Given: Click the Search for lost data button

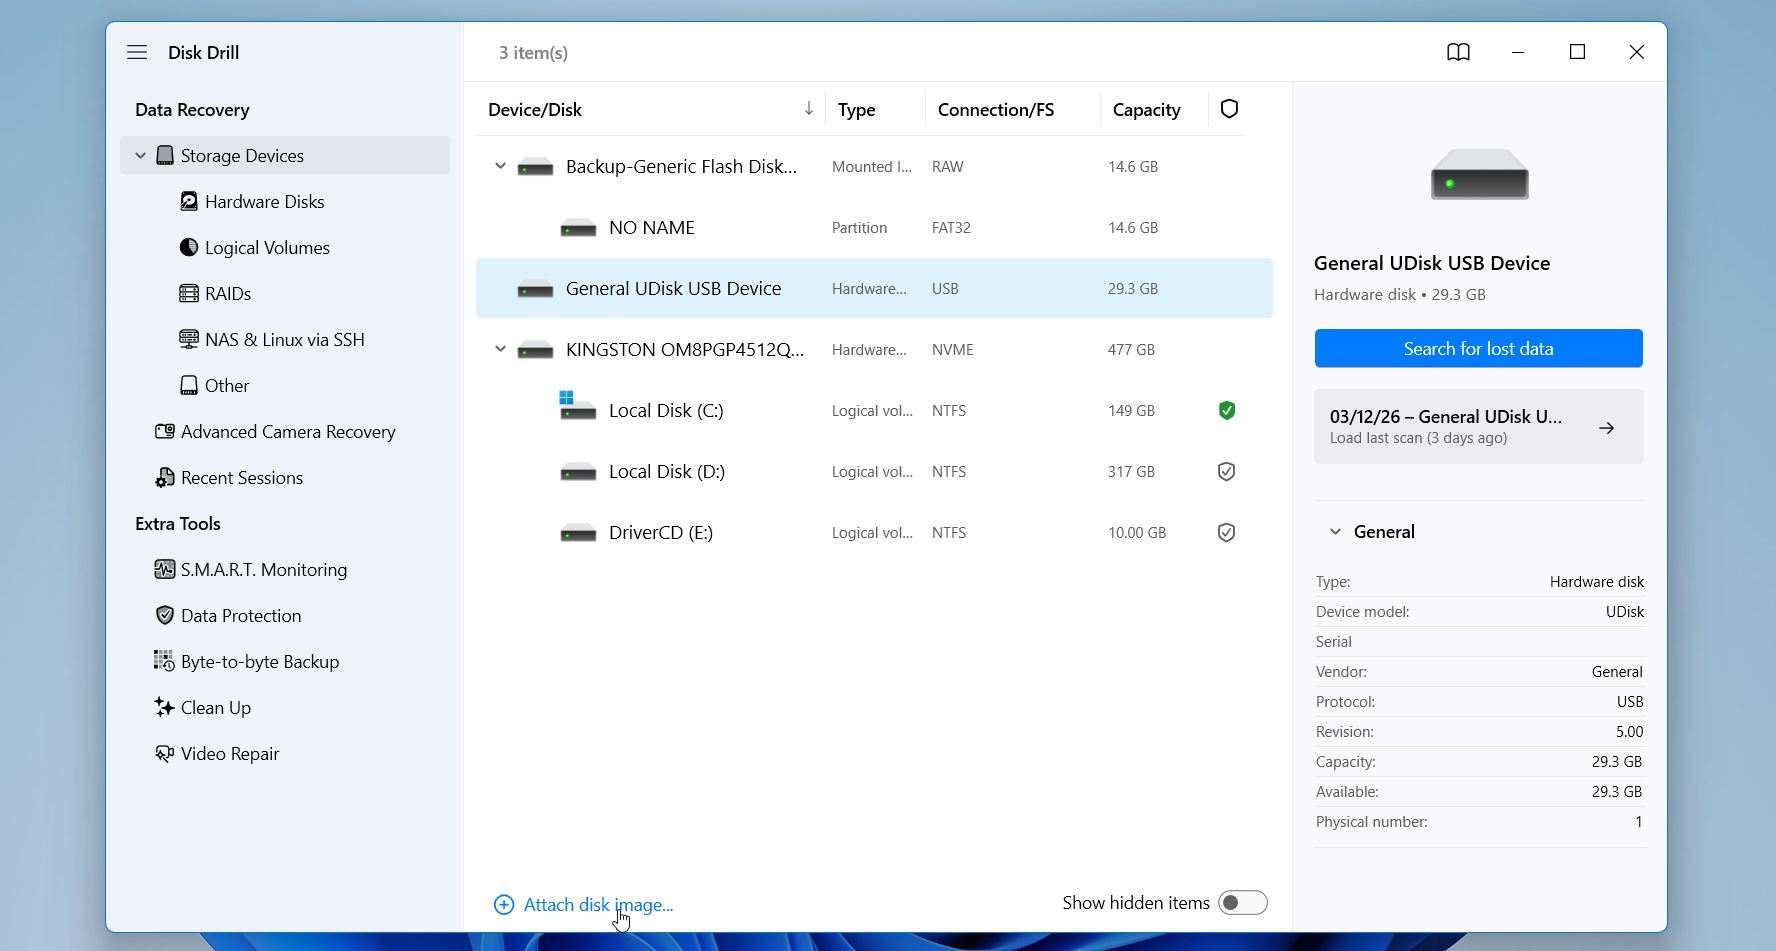Looking at the screenshot, I should pos(1478,349).
